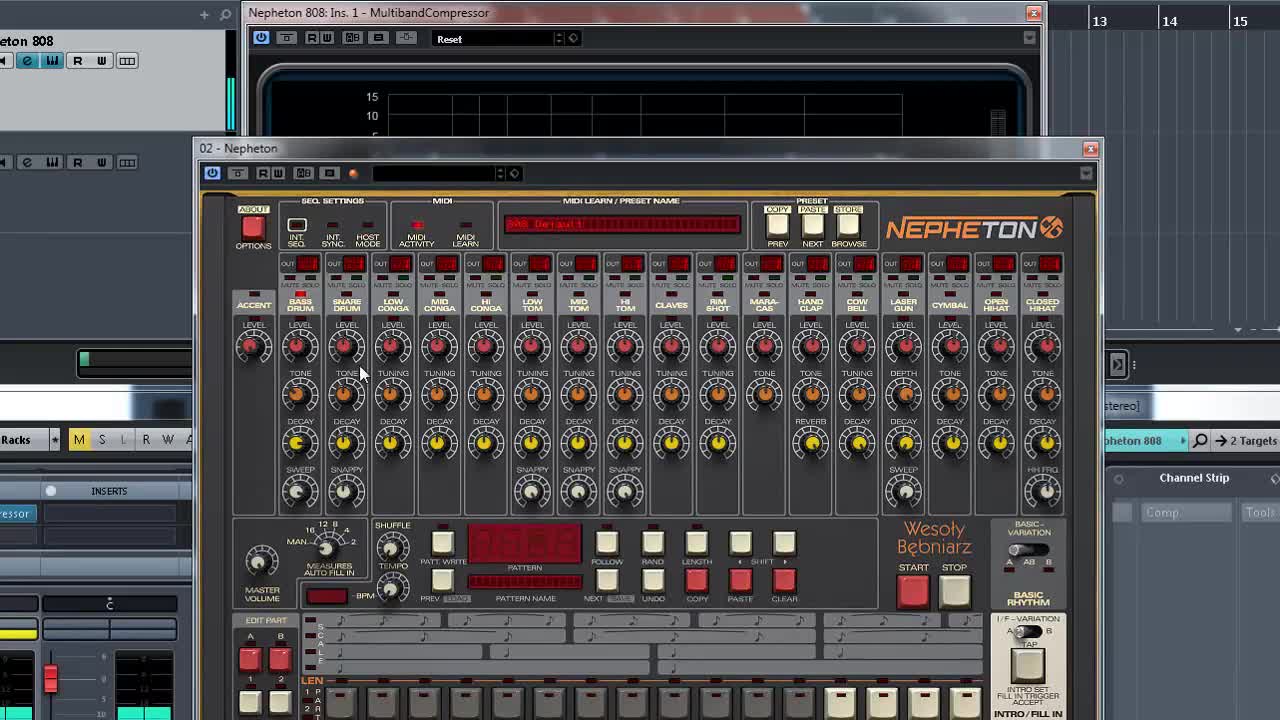Select the HAND CLAP instrument label
The height and width of the screenshot is (720, 1280).
click(811, 305)
